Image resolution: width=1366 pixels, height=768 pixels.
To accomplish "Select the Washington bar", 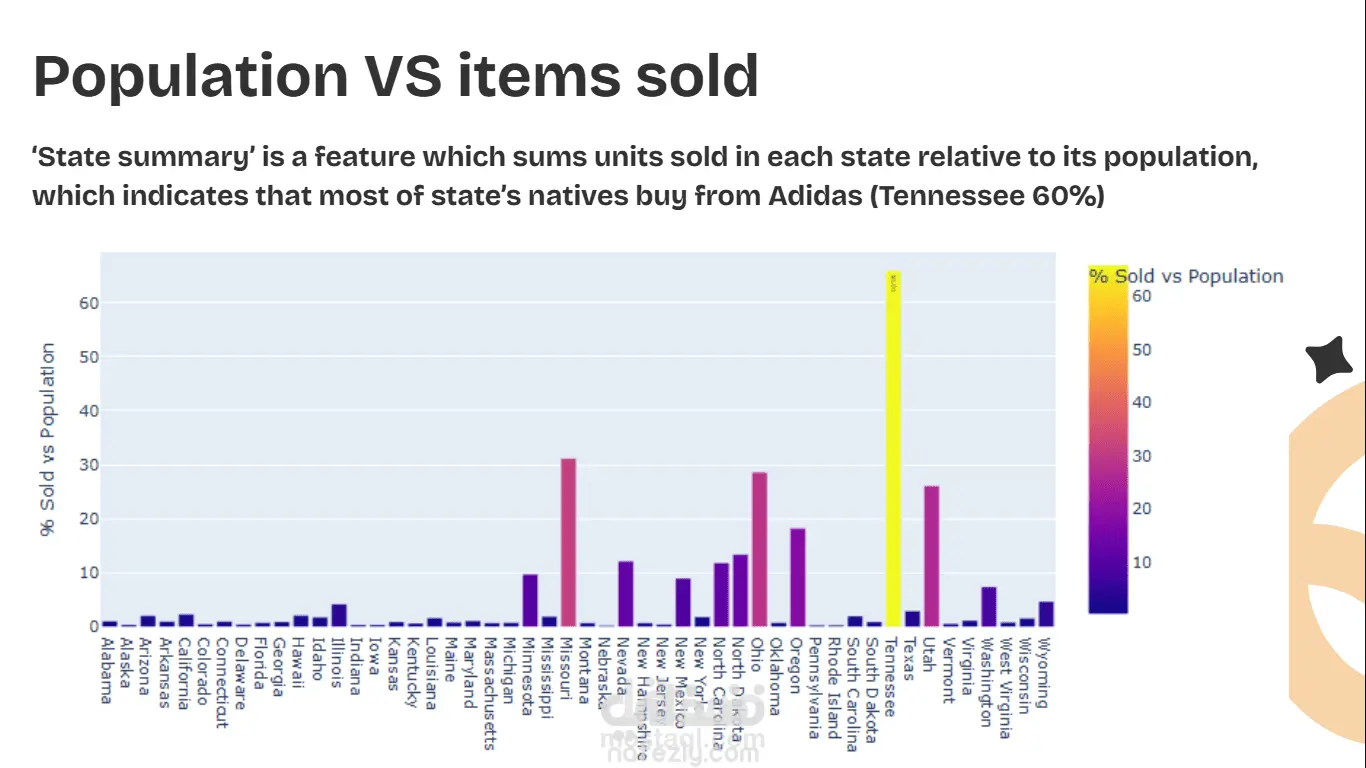I will click(x=989, y=606).
